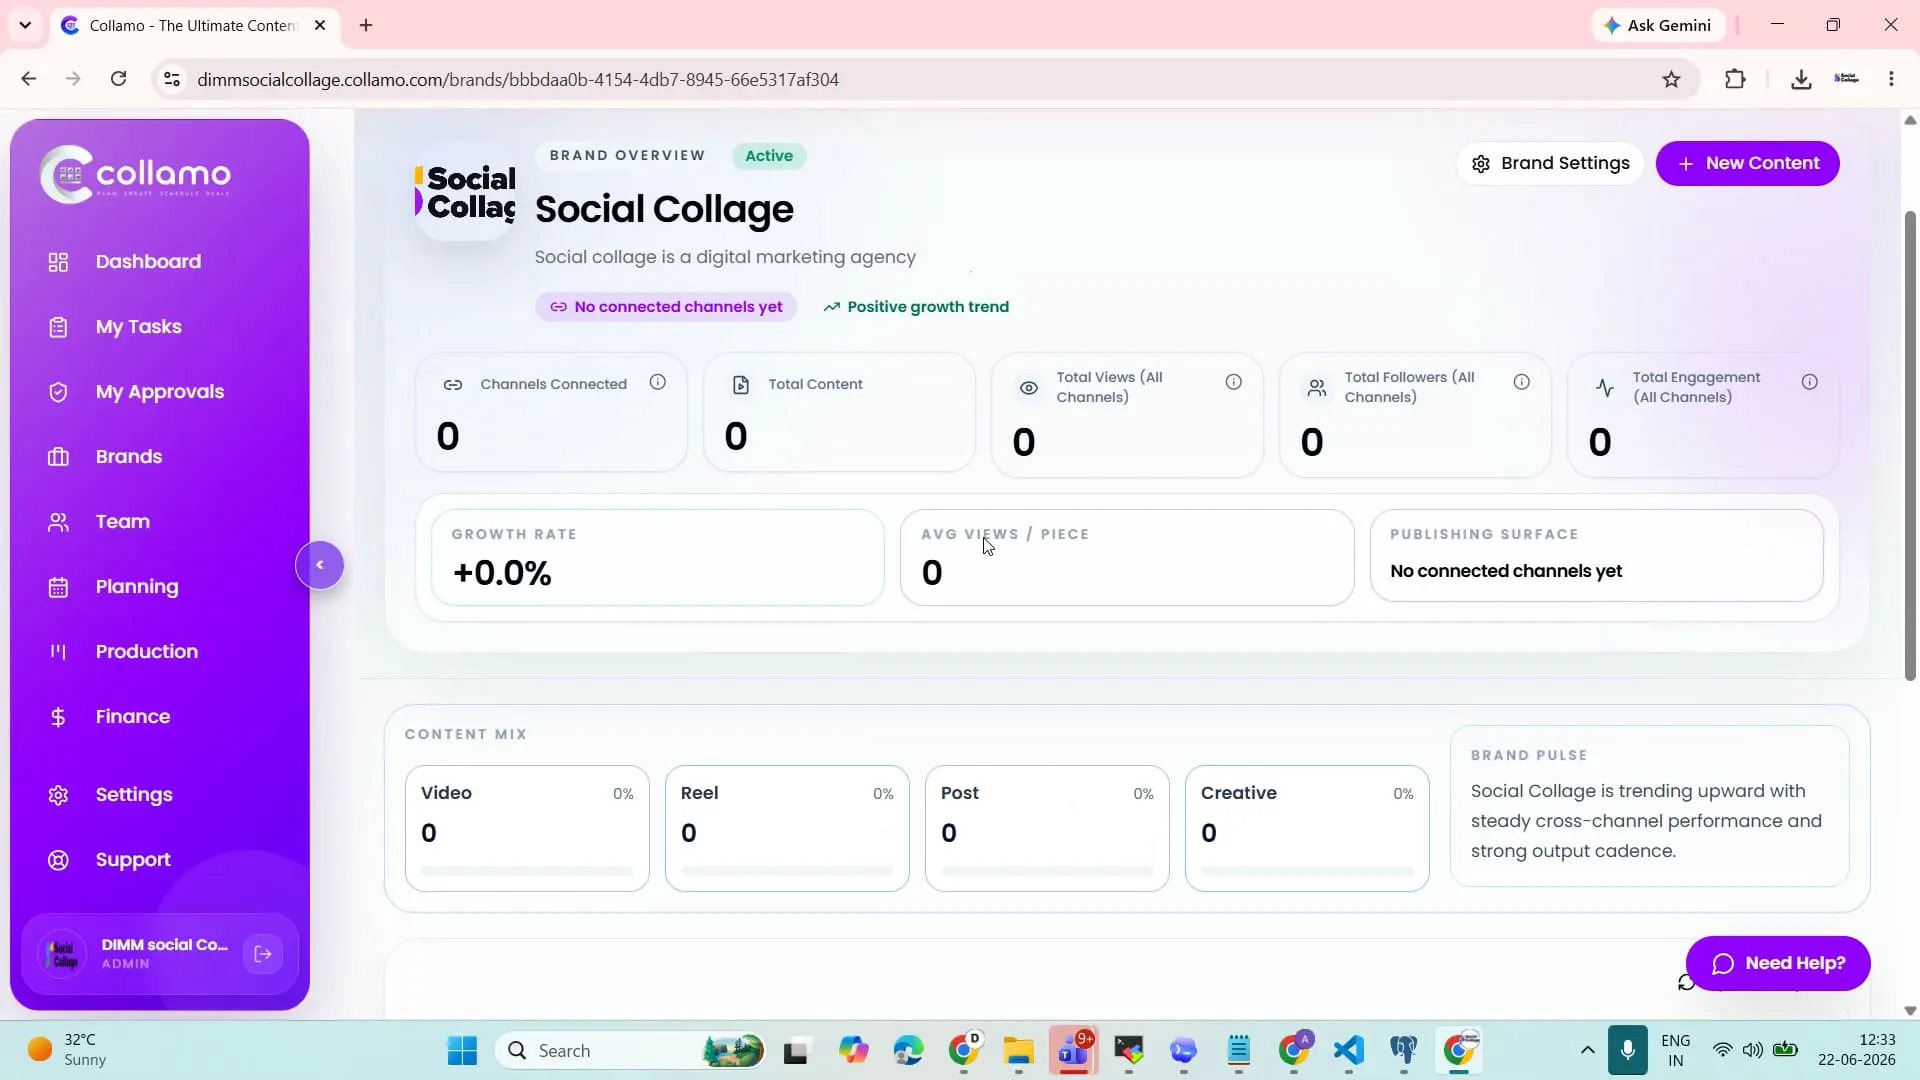Open Brand Settings

(x=1550, y=163)
